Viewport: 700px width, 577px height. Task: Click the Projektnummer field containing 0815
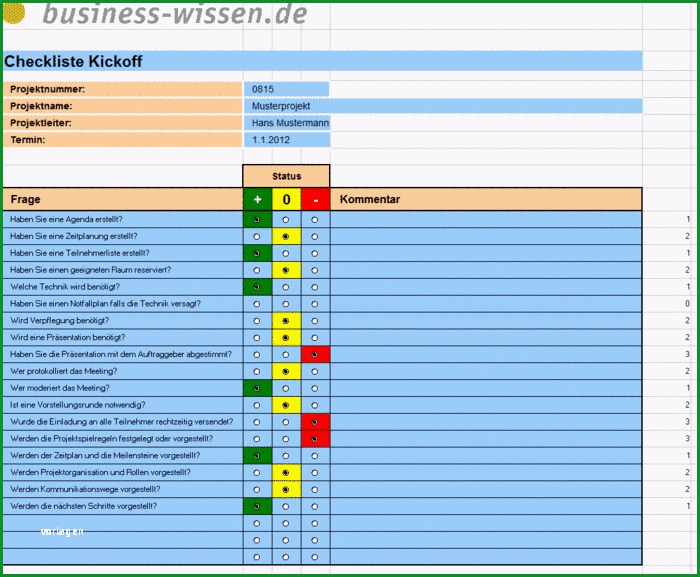(x=286, y=89)
